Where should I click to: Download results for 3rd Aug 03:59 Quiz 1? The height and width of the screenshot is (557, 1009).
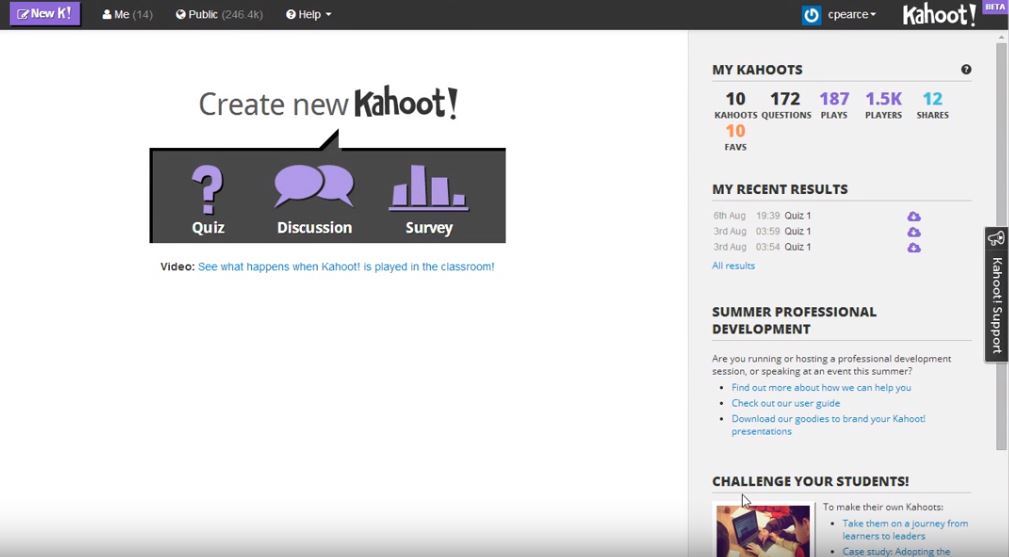pyautogui.click(x=914, y=232)
